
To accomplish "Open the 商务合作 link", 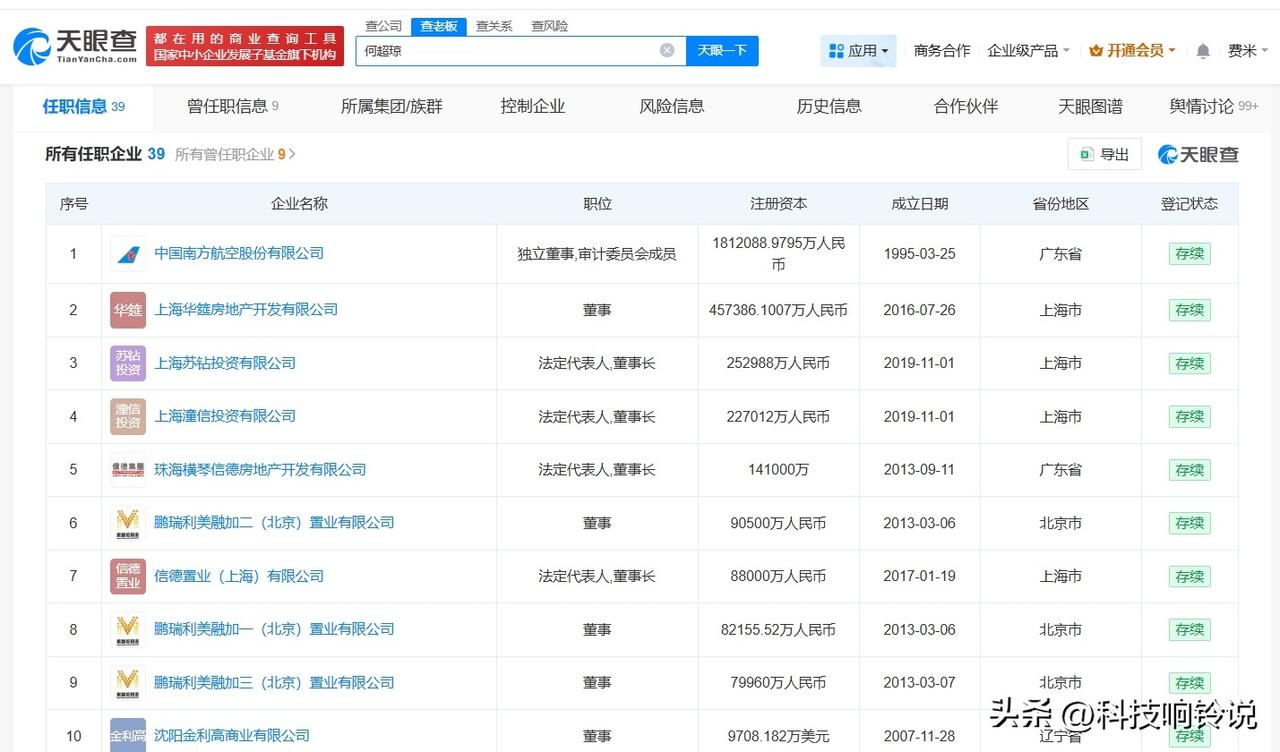I will click(942, 51).
